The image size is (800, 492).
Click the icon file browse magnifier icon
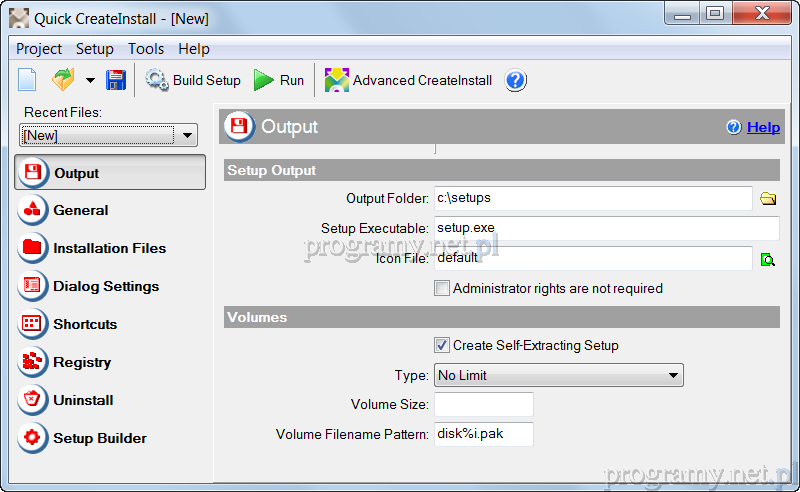point(768,259)
